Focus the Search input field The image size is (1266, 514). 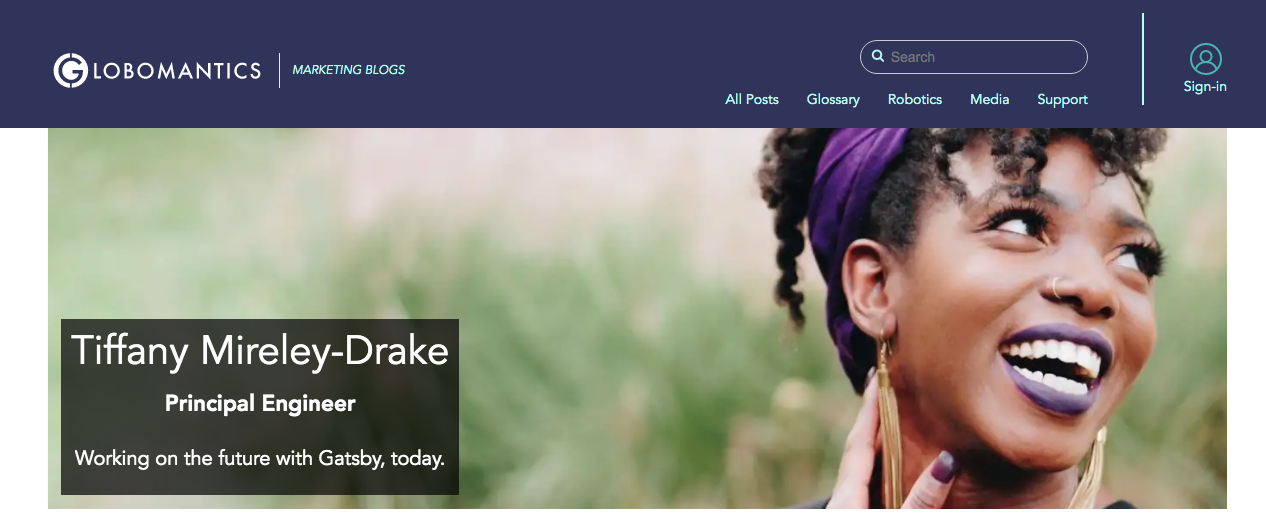(x=974, y=57)
